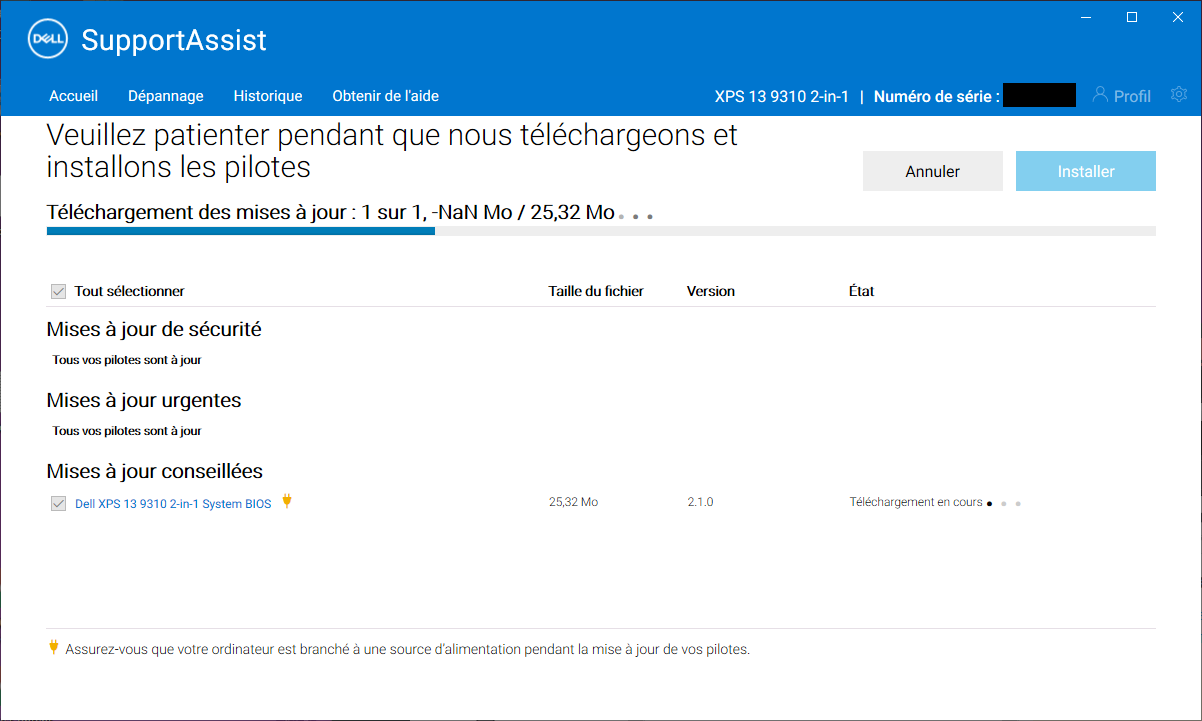1202x721 pixels.
Task: Uncheck the Dell XPS 13 BIOS checkbox
Action: [x=58, y=503]
